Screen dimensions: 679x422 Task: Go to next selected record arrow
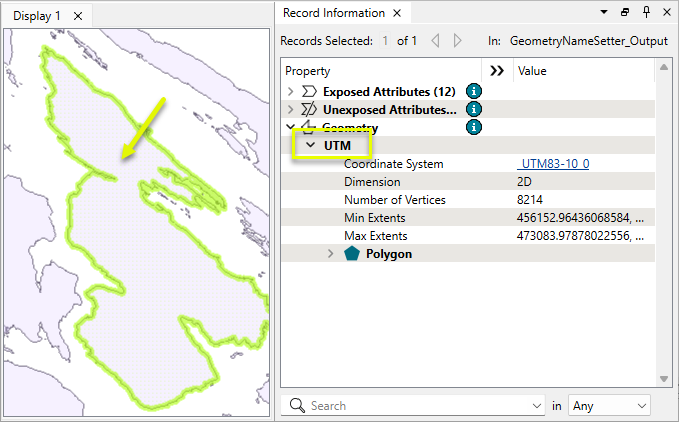pos(457,41)
